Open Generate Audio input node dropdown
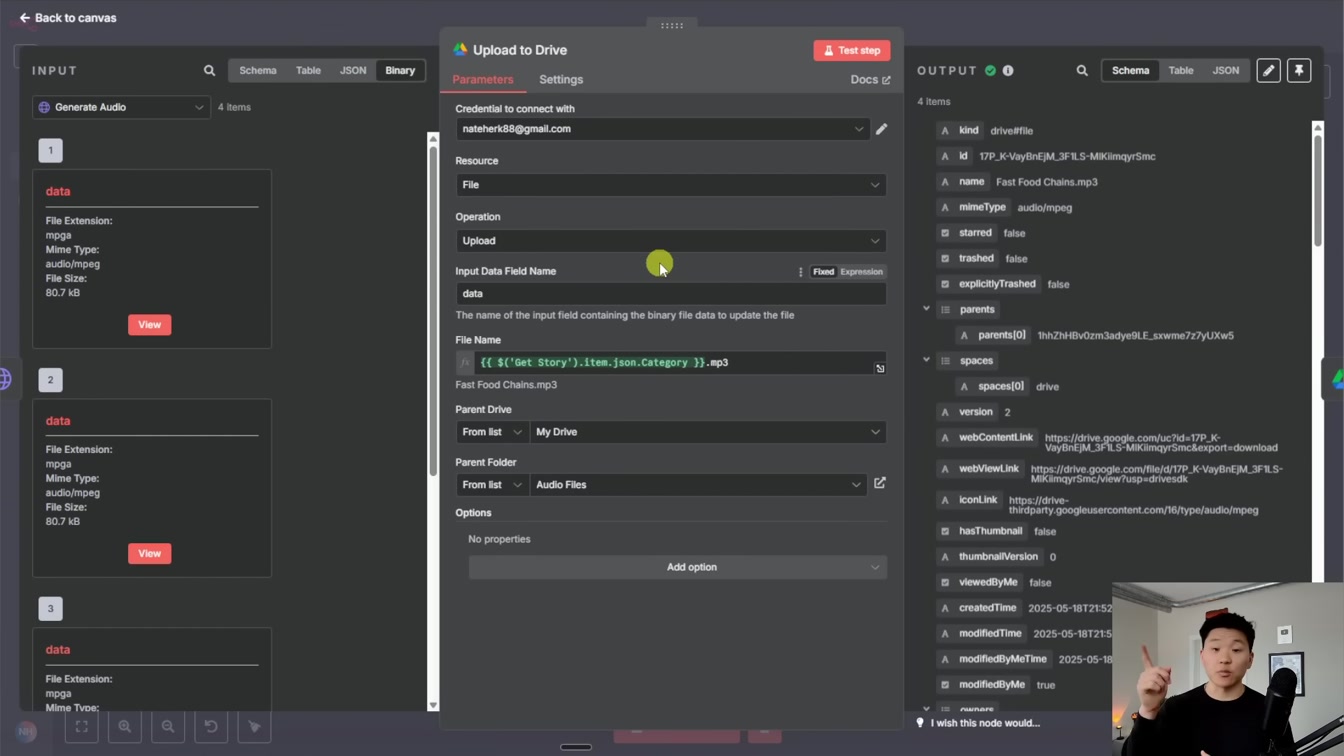The height and width of the screenshot is (756, 1344). (122, 107)
